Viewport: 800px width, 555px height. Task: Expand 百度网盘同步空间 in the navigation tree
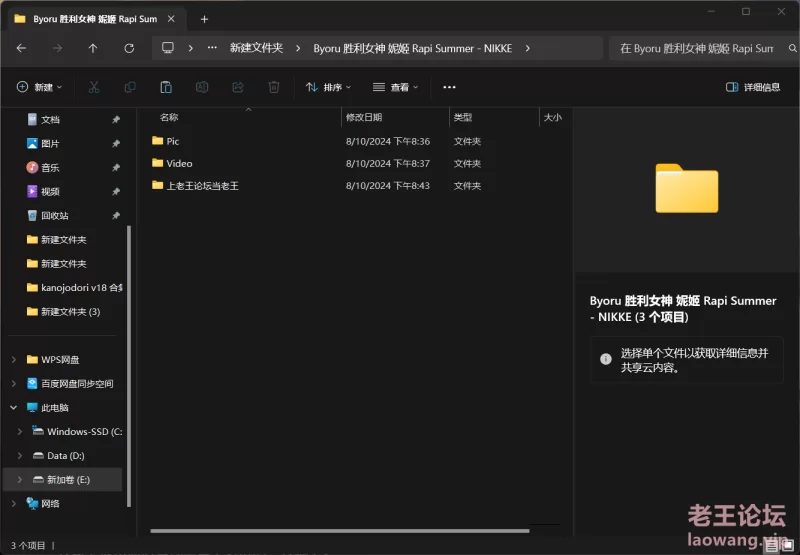click(14, 384)
